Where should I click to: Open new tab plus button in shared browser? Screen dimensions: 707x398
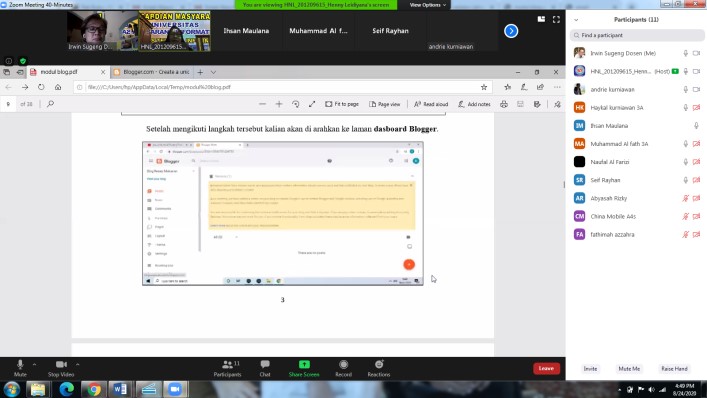200,72
